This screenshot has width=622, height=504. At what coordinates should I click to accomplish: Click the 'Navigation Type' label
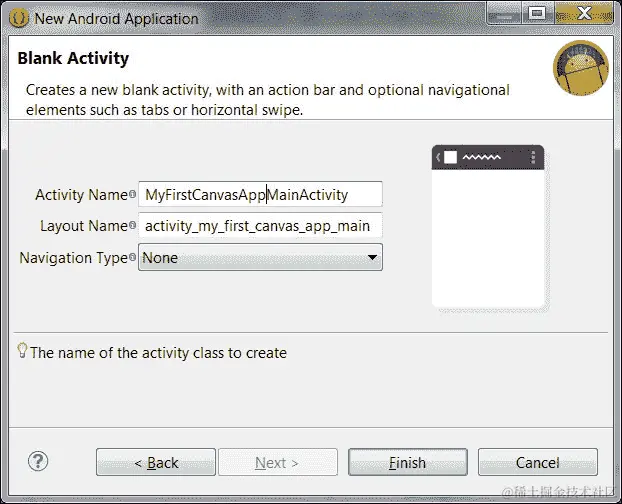pos(73,258)
